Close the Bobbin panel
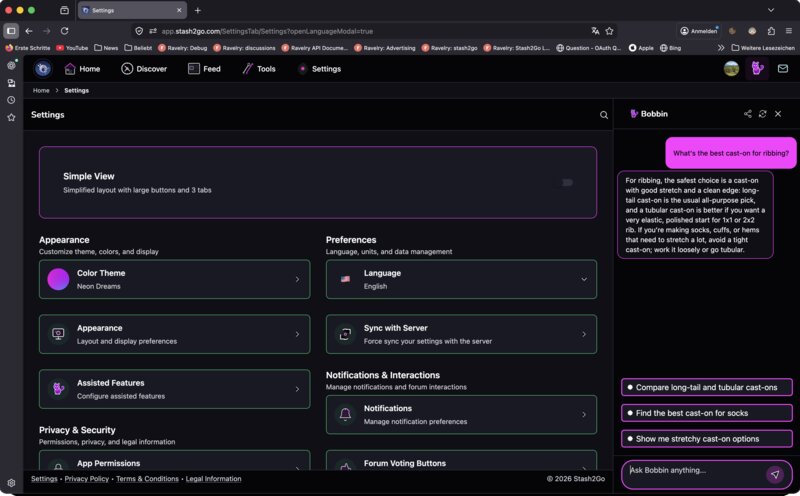This screenshot has width=800, height=496. coord(778,114)
